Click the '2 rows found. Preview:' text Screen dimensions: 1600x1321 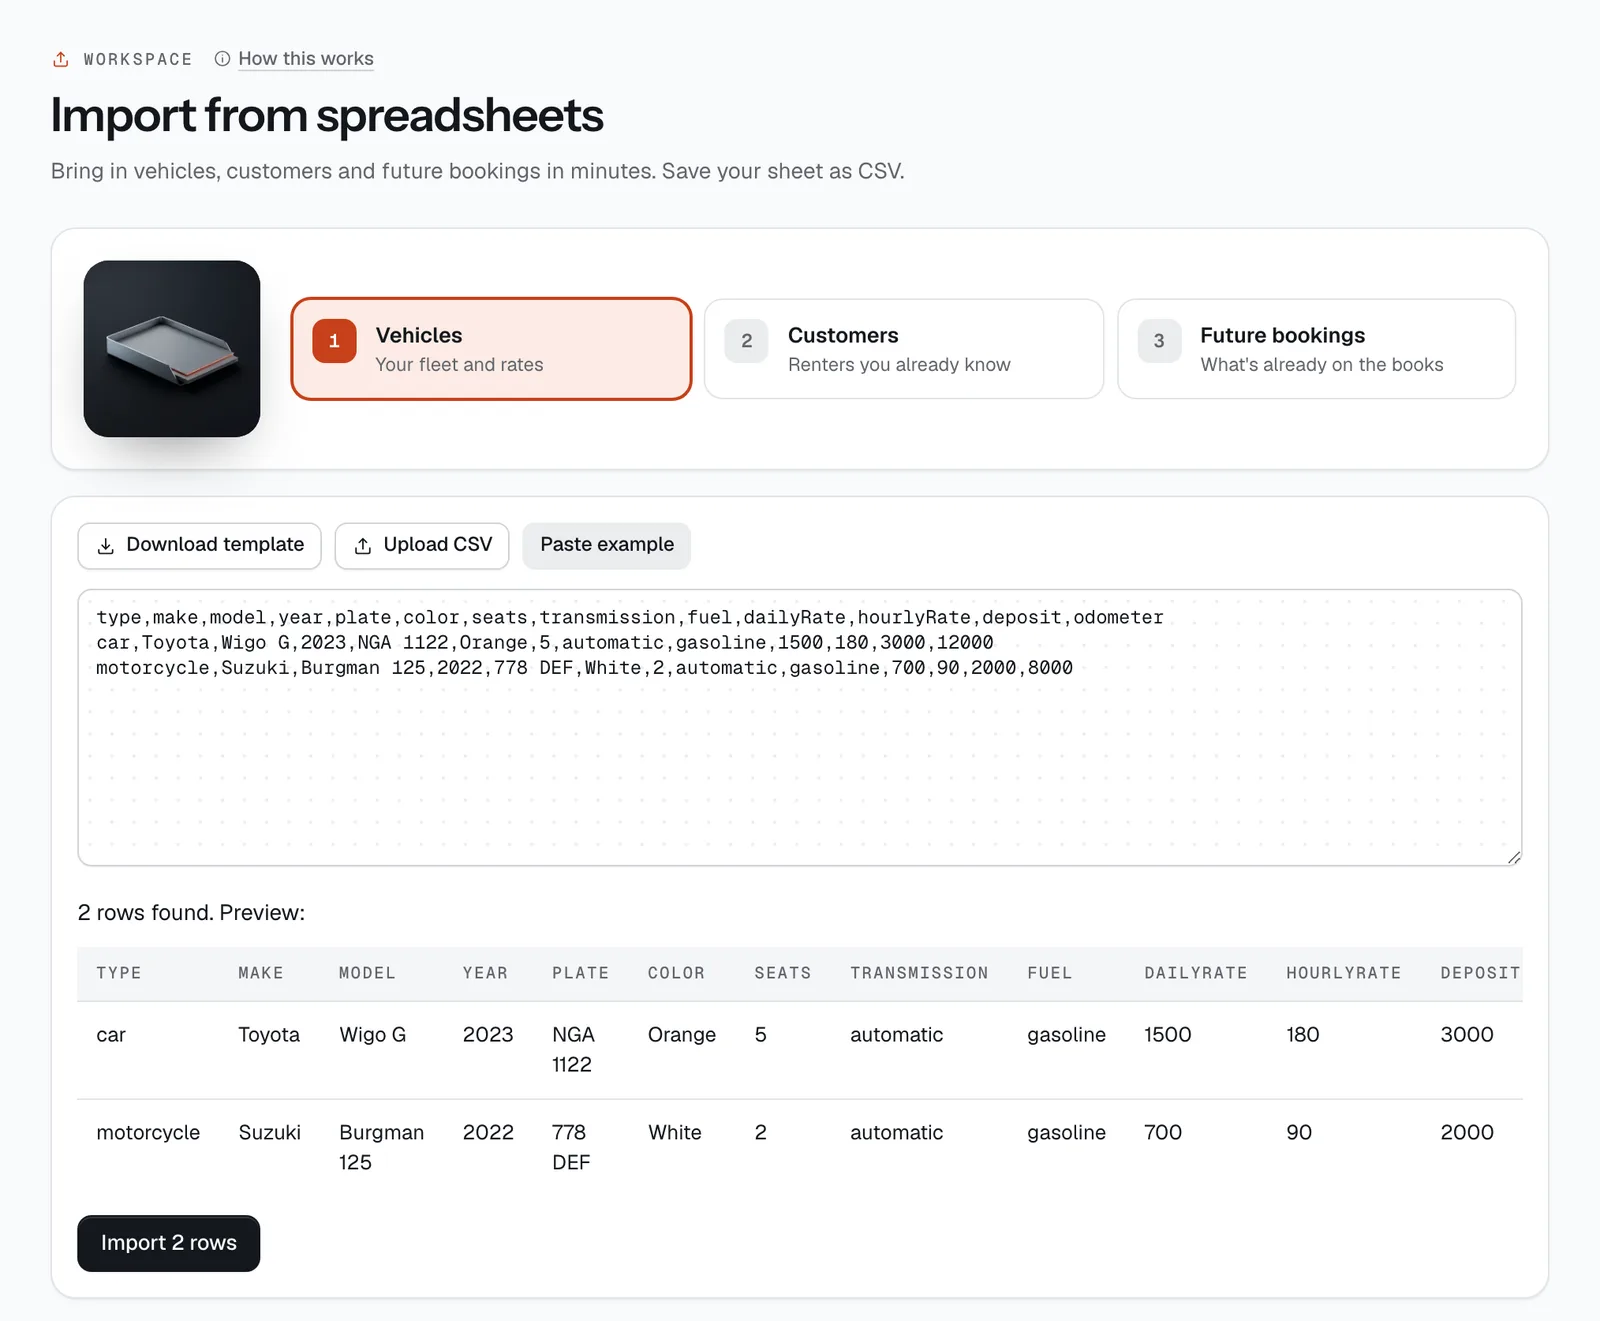click(x=191, y=913)
